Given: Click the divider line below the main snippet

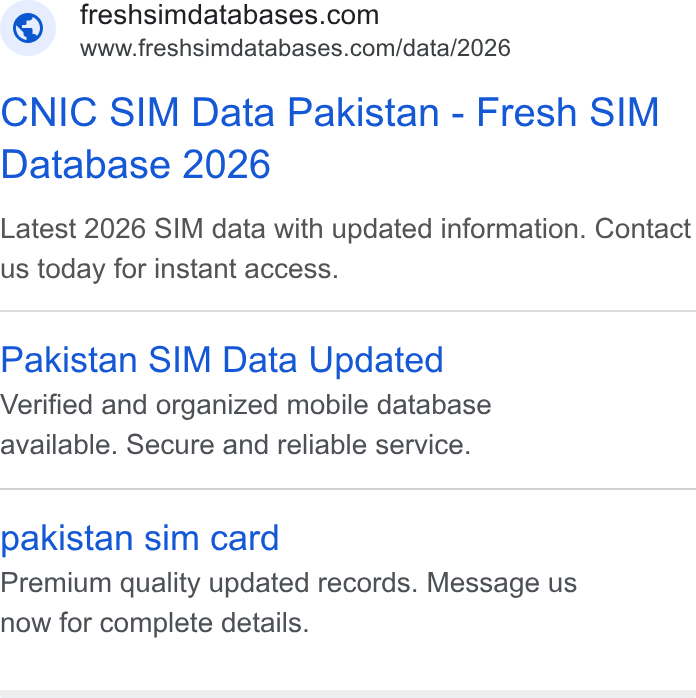Looking at the screenshot, I should (348, 311).
